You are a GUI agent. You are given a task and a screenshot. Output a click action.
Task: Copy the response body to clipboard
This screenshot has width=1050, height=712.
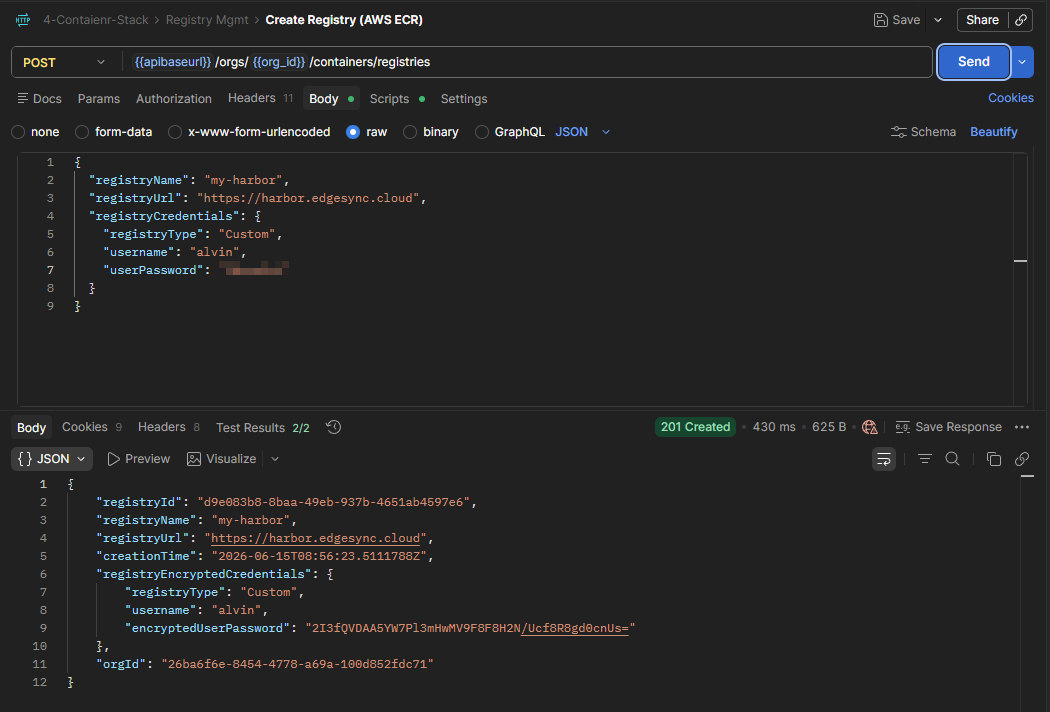click(x=994, y=459)
